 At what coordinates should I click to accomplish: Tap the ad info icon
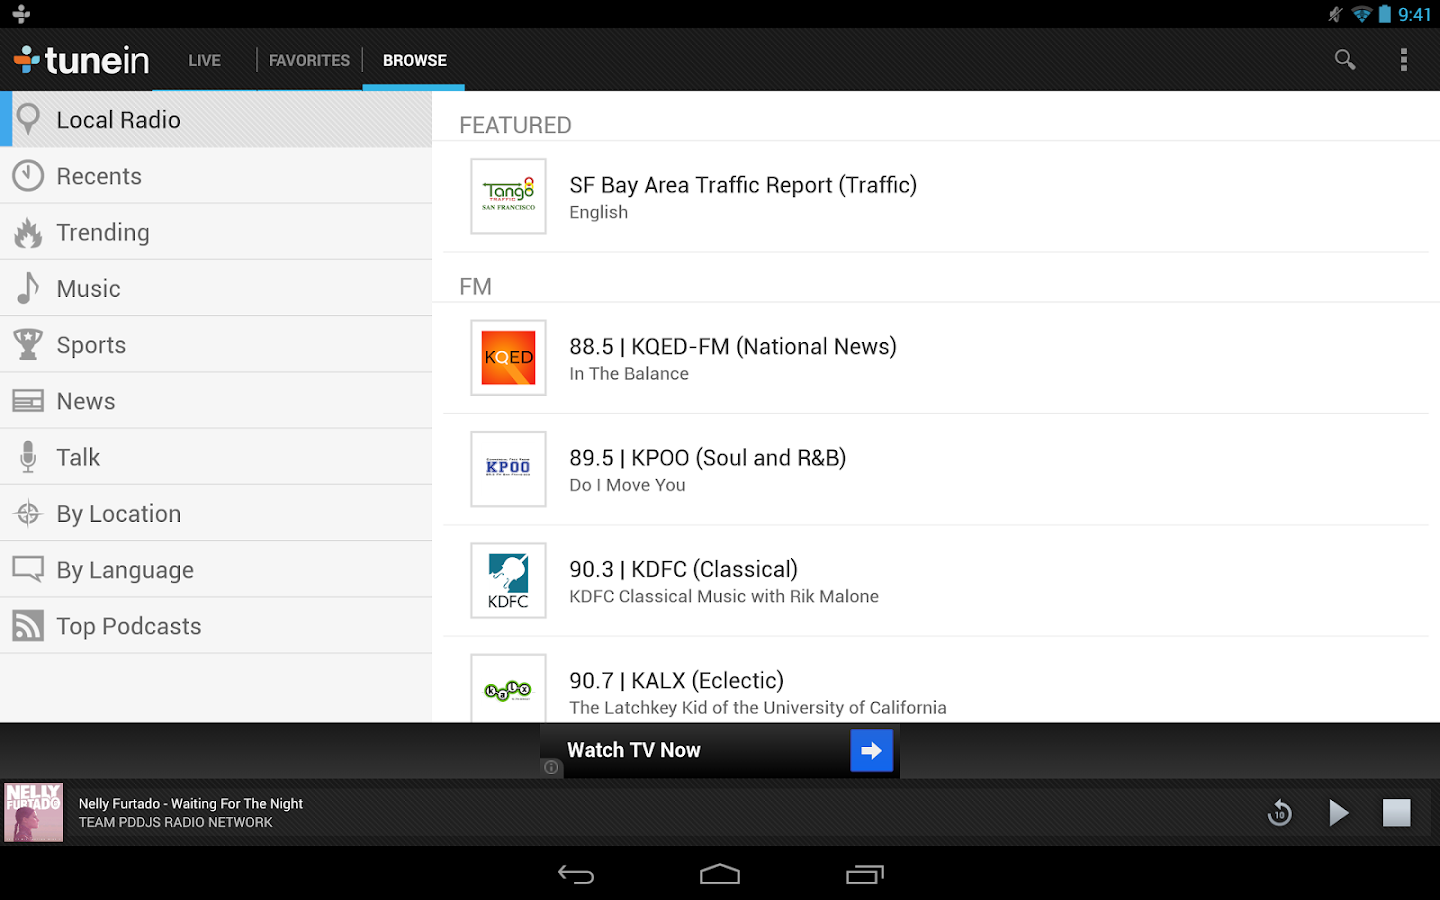coord(551,767)
